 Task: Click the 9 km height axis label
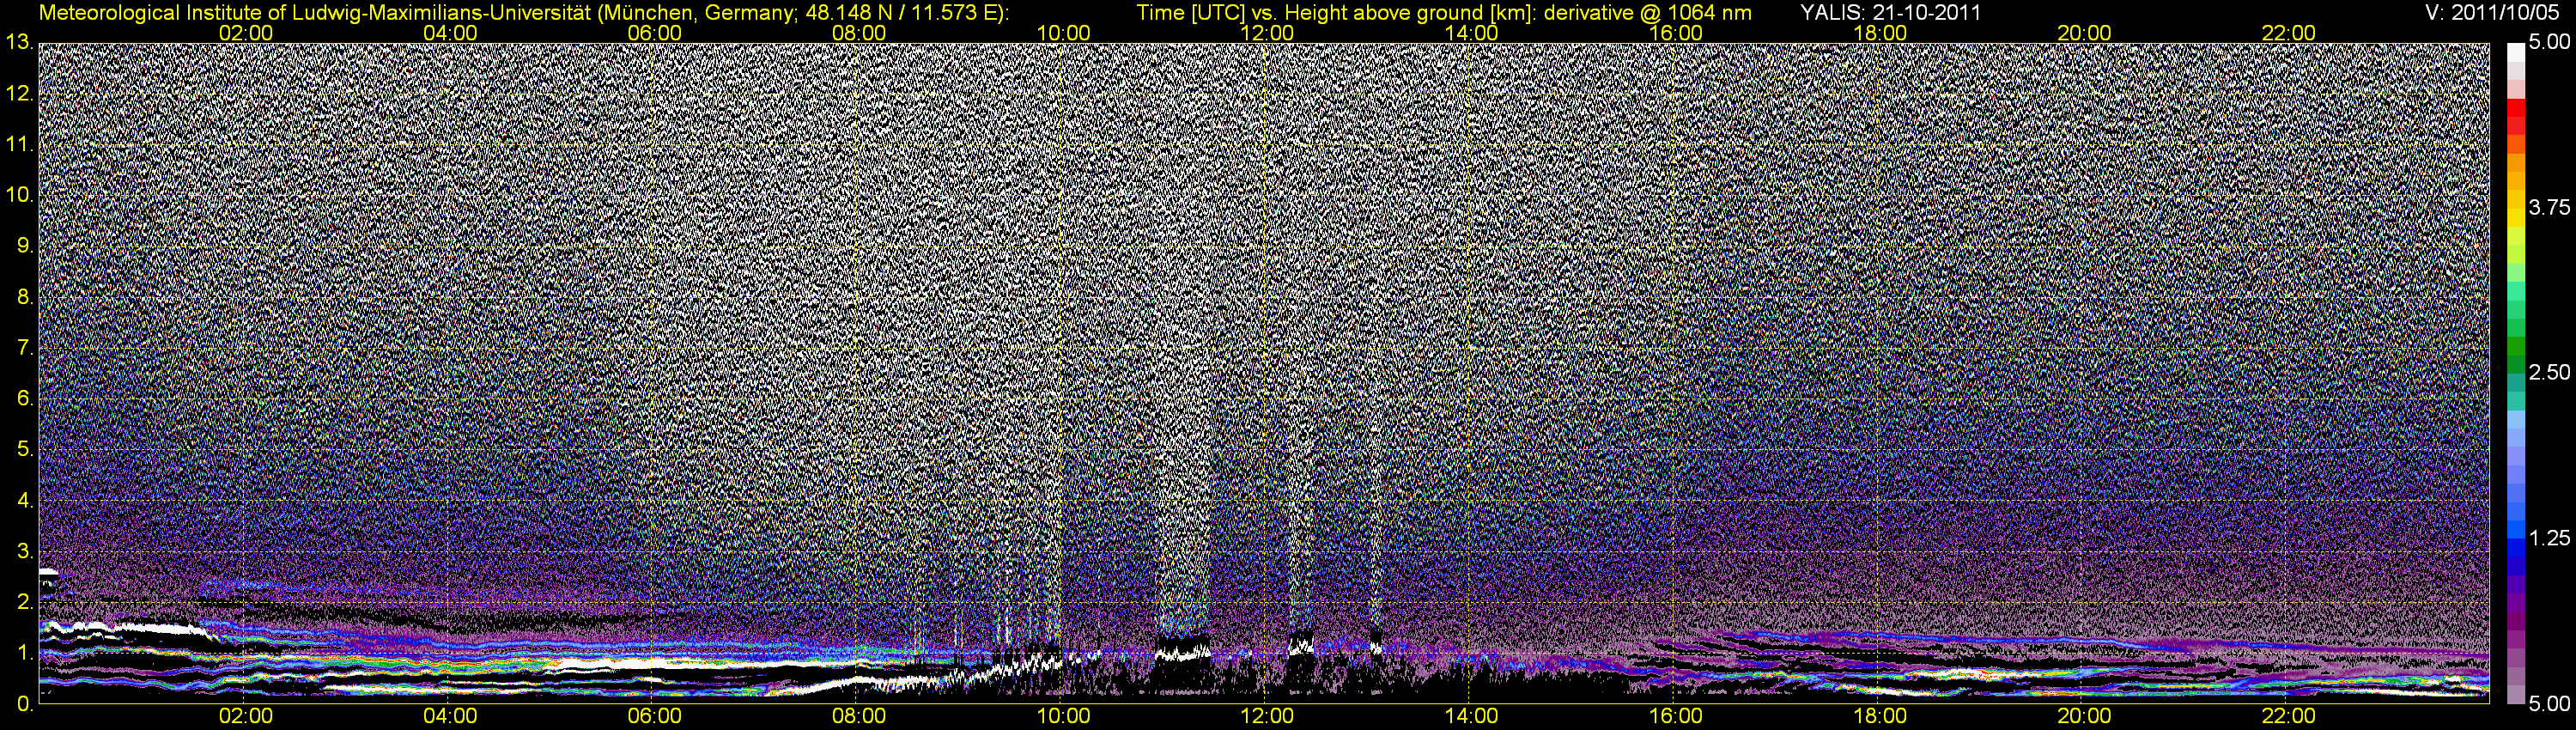(x=26, y=246)
